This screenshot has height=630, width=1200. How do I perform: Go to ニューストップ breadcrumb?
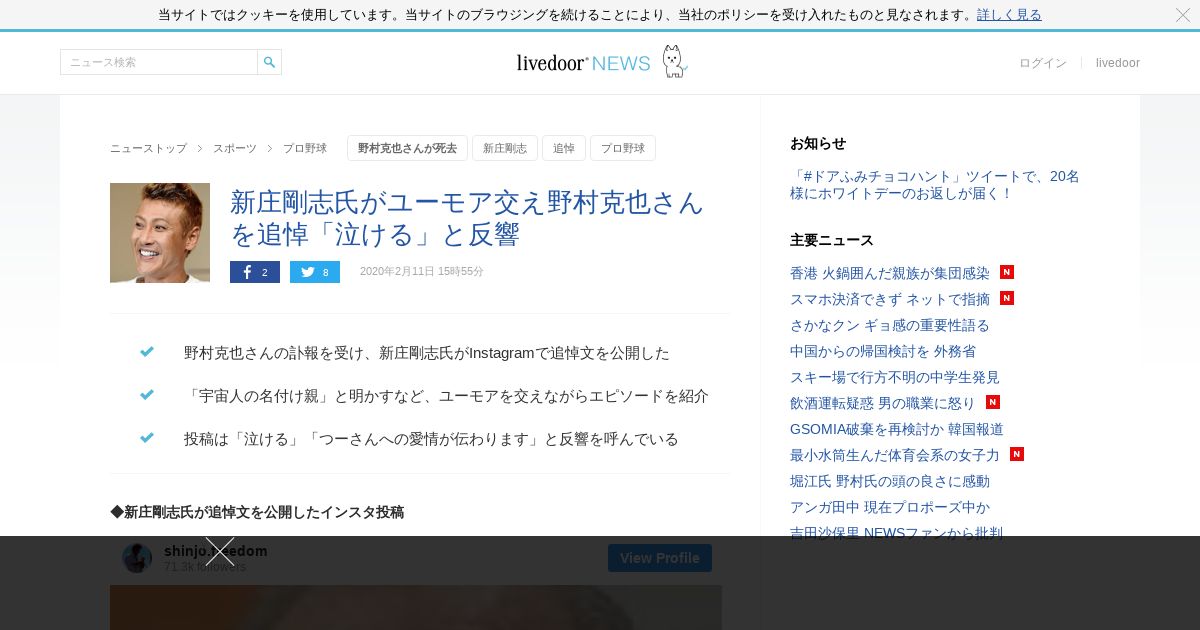pyautogui.click(x=148, y=148)
